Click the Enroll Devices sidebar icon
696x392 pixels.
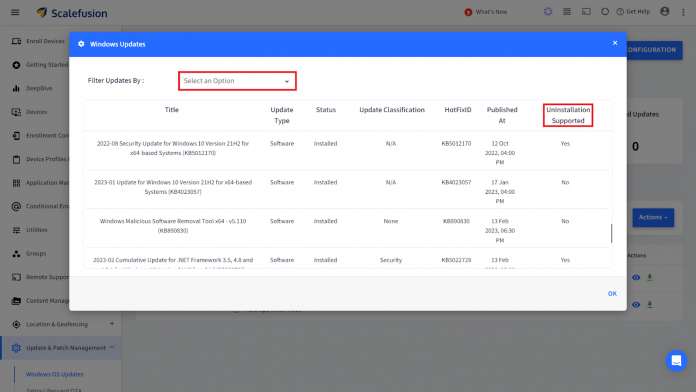pyautogui.click(x=16, y=41)
